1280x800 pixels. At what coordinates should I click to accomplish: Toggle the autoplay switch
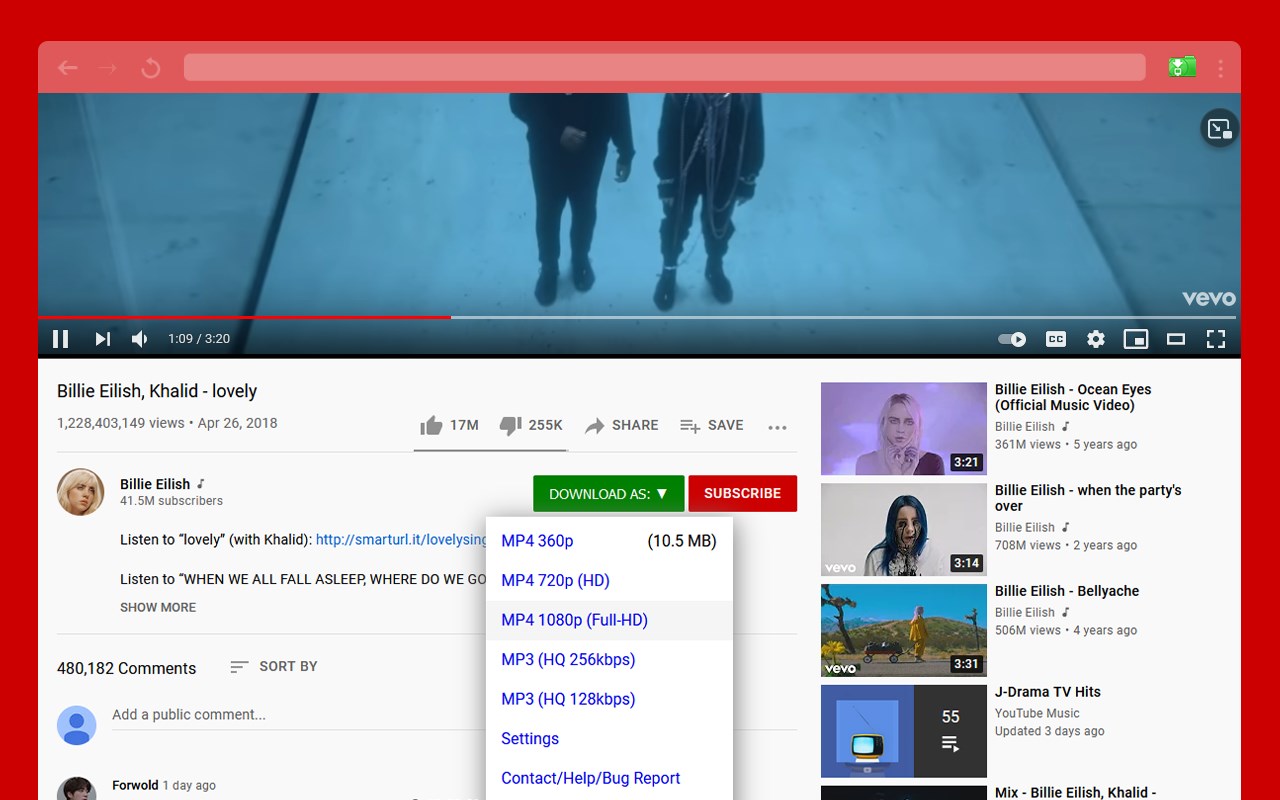click(x=1012, y=339)
